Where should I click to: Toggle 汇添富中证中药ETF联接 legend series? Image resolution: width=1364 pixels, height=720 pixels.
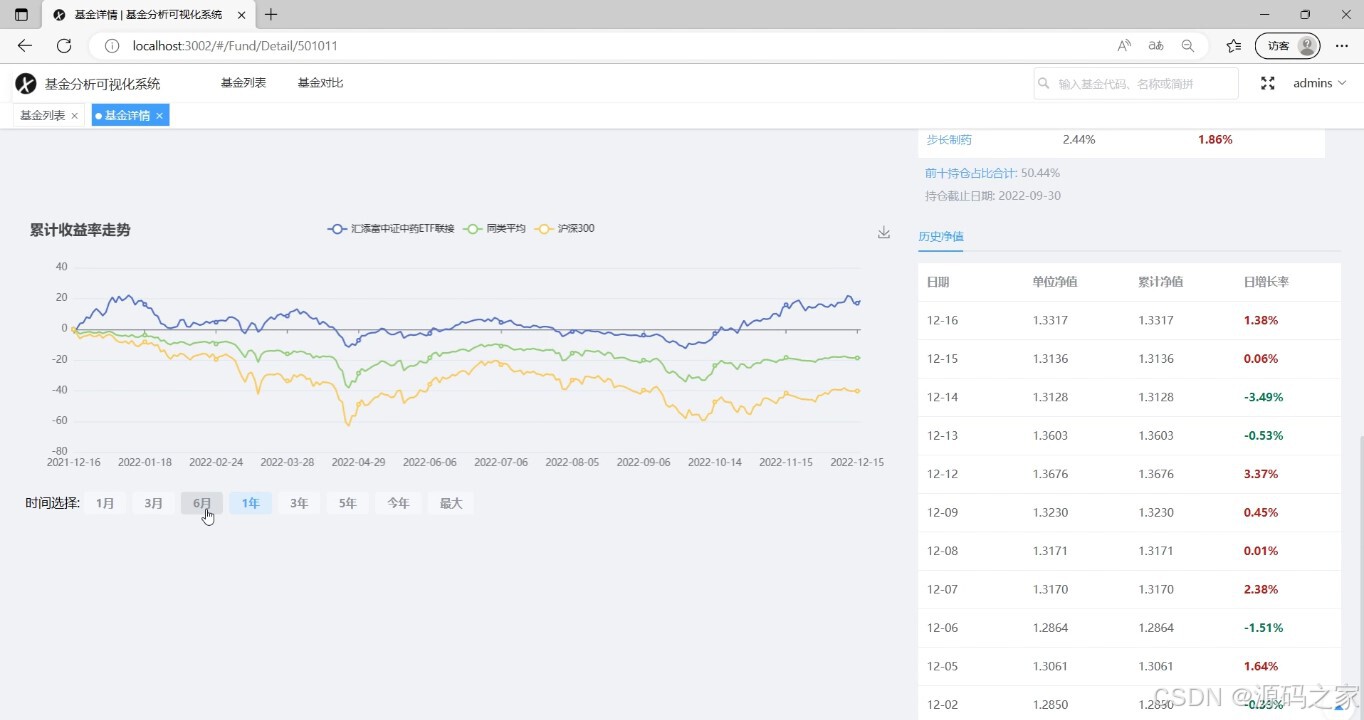coord(391,229)
